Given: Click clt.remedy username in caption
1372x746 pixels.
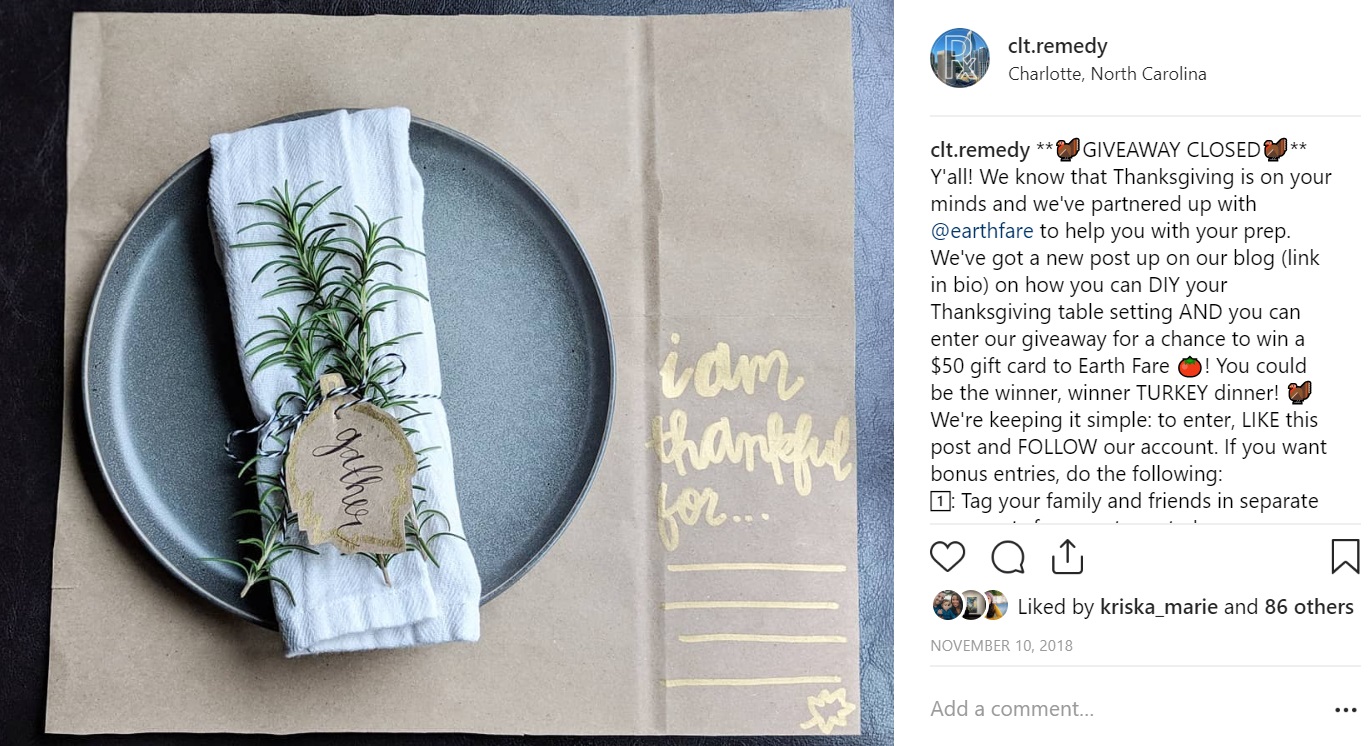Looking at the screenshot, I should [x=980, y=150].
